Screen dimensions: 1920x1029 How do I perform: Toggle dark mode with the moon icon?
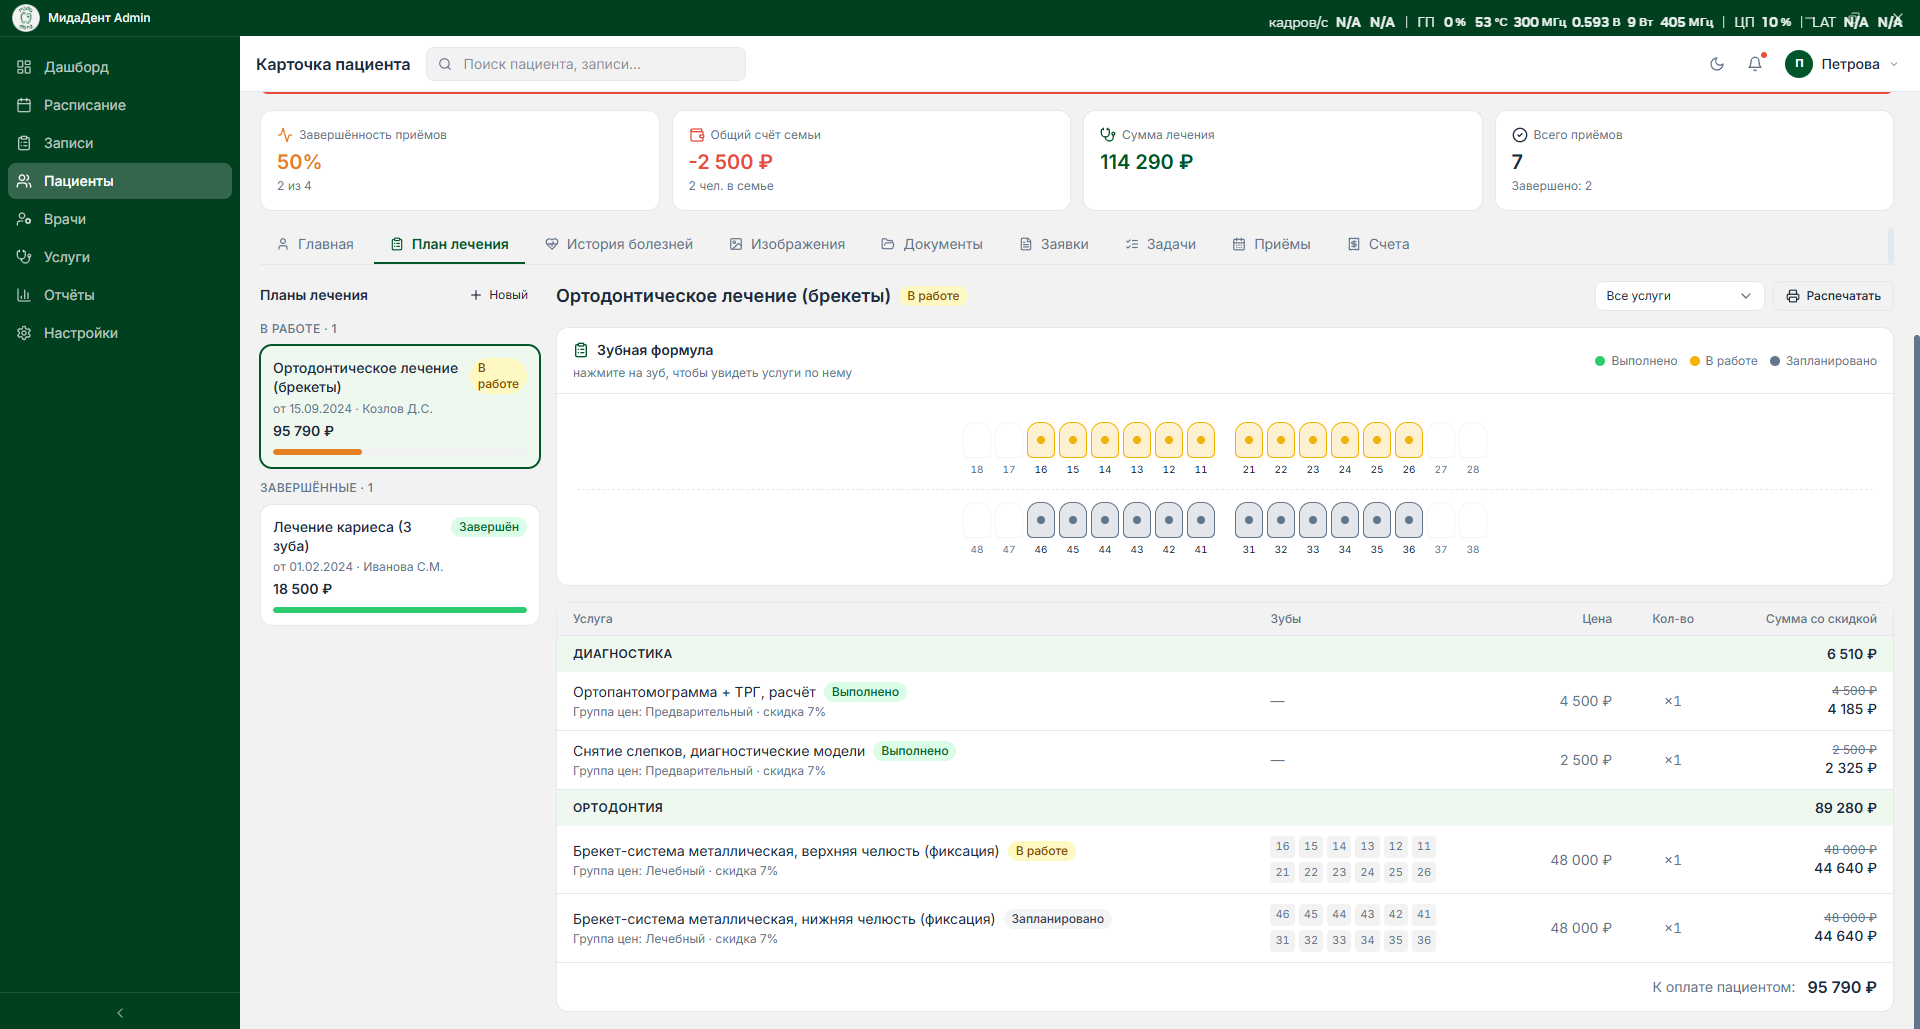(x=1717, y=64)
